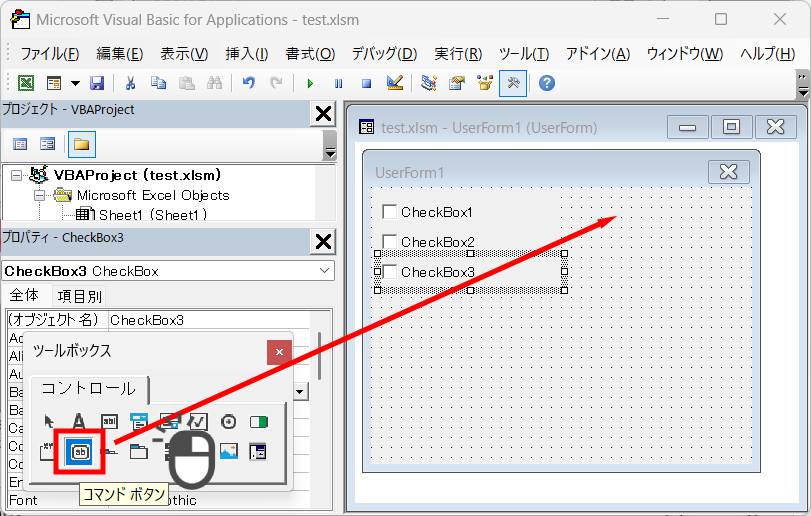Close the プロジェクト panel
This screenshot has height=516, width=811.
[x=323, y=113]
